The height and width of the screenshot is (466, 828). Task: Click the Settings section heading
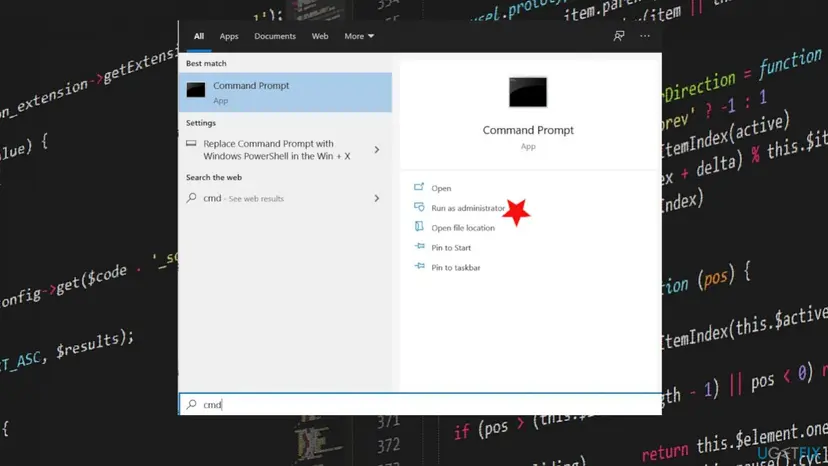pyautogui.click(x=201, y=123)
